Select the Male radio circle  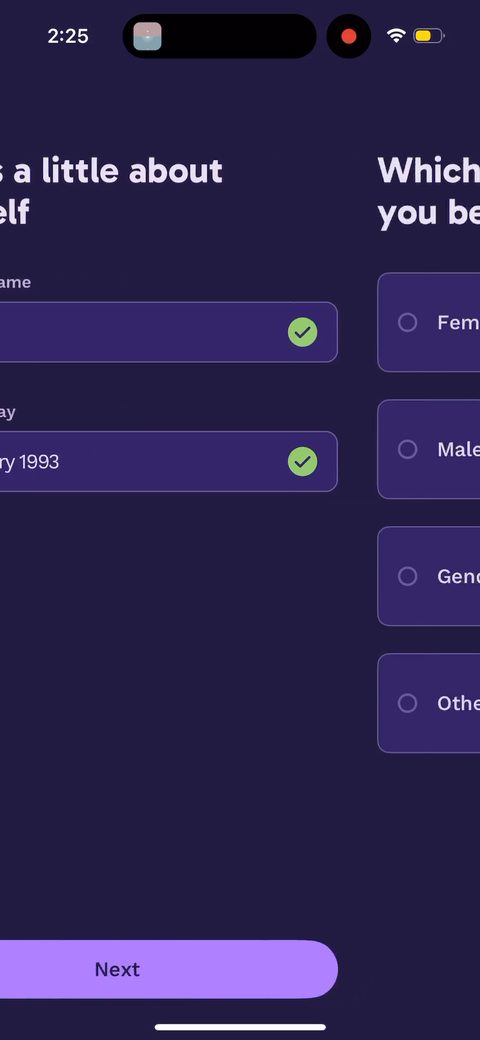(407, 449)
